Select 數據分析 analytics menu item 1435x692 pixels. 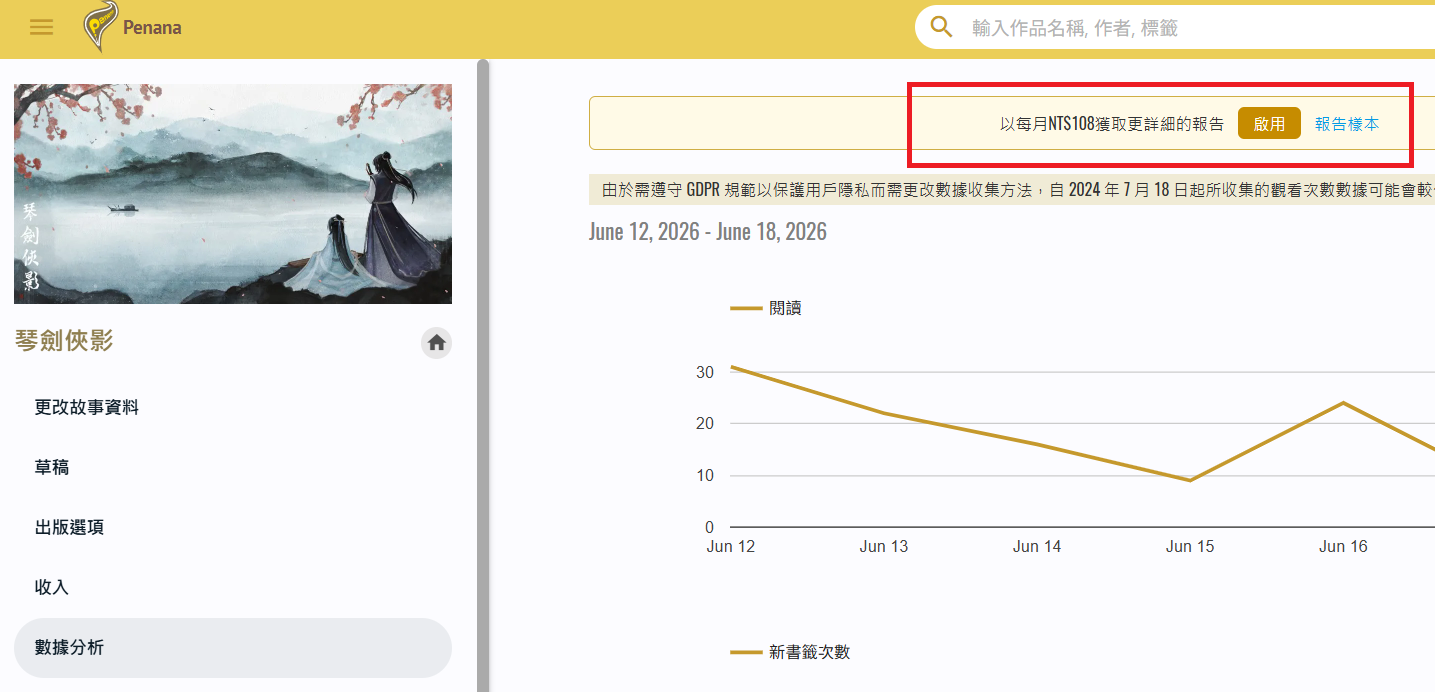click(x=233, y=647)
